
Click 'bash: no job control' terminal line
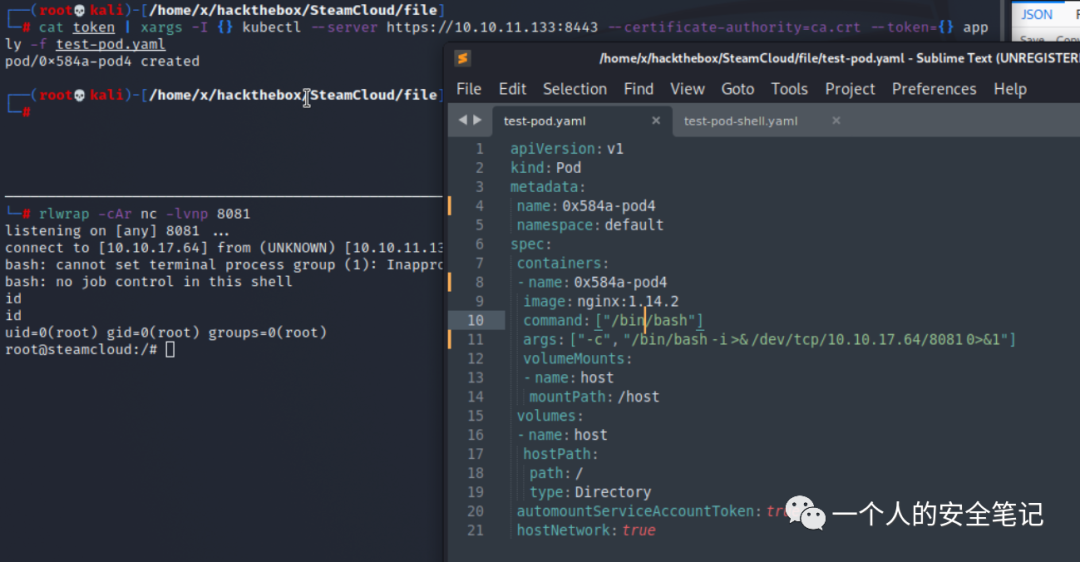(149, 282)
